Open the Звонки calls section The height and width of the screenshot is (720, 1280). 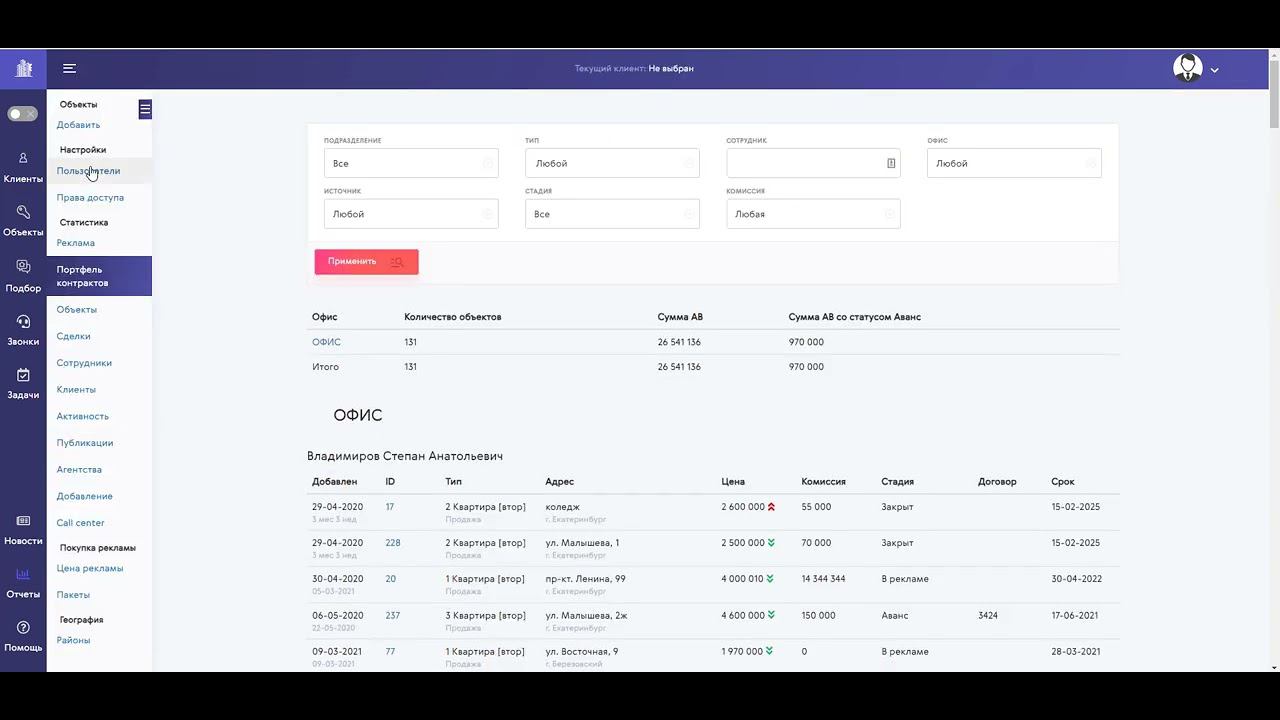(x=23, y=331)
